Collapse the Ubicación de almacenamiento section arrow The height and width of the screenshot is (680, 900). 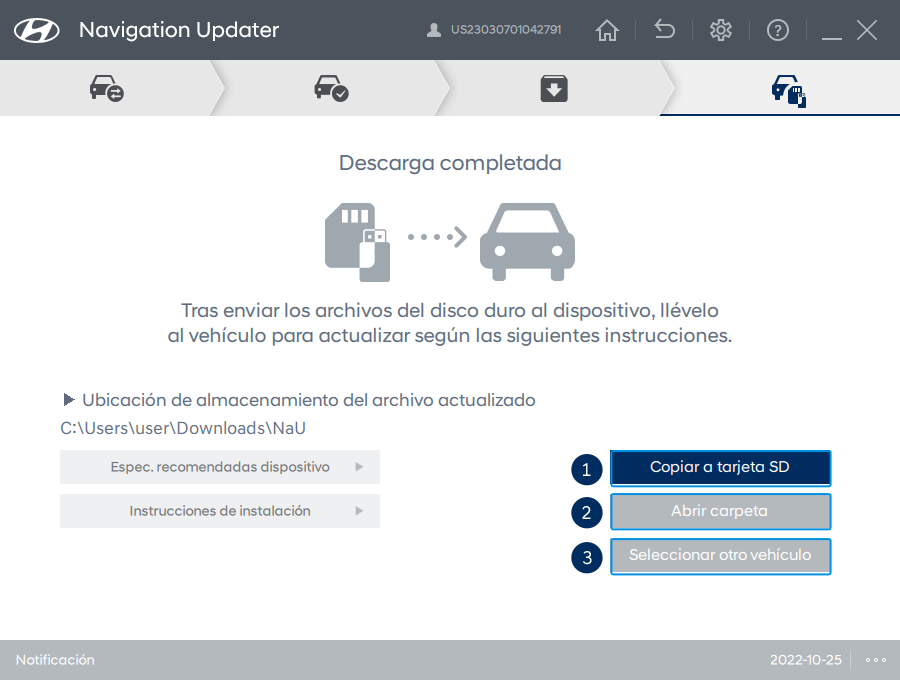point(68,399)
